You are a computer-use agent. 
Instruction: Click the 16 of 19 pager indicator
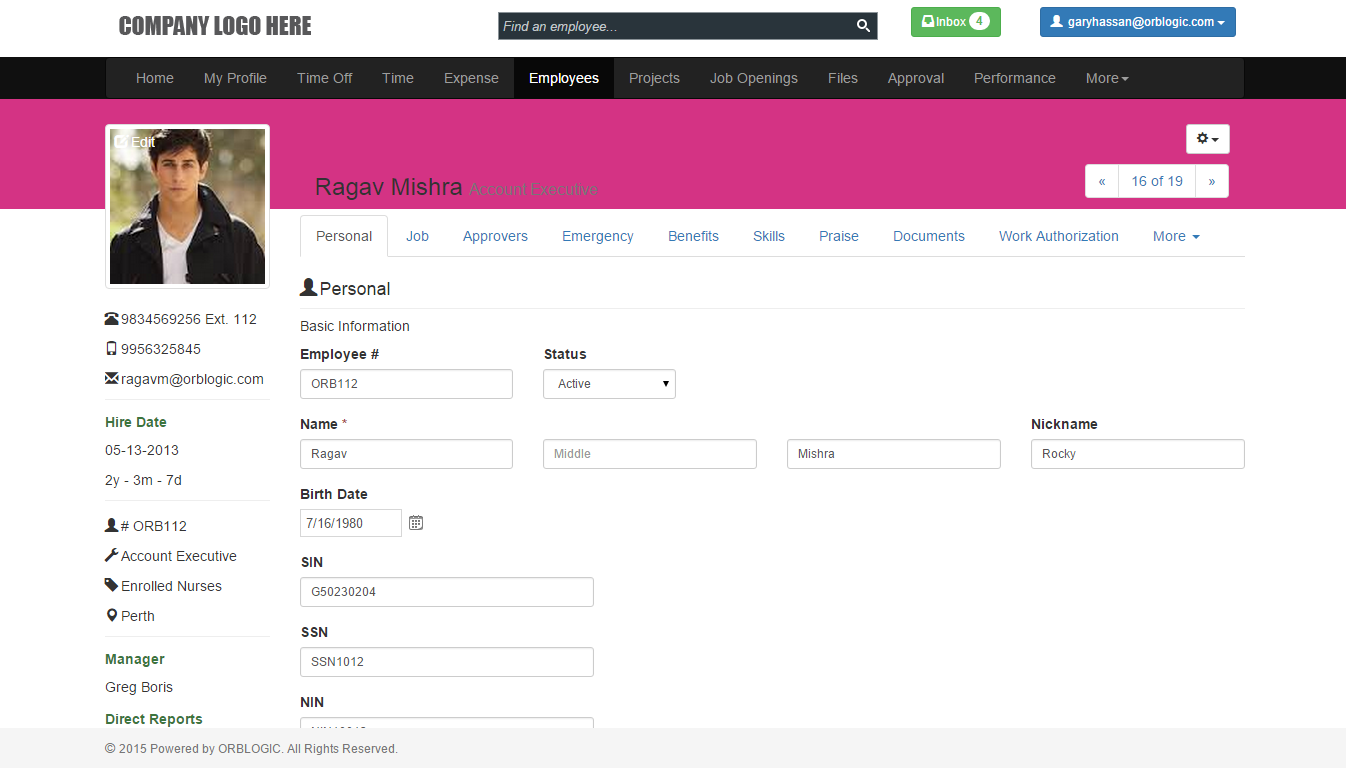[1157, 181]
